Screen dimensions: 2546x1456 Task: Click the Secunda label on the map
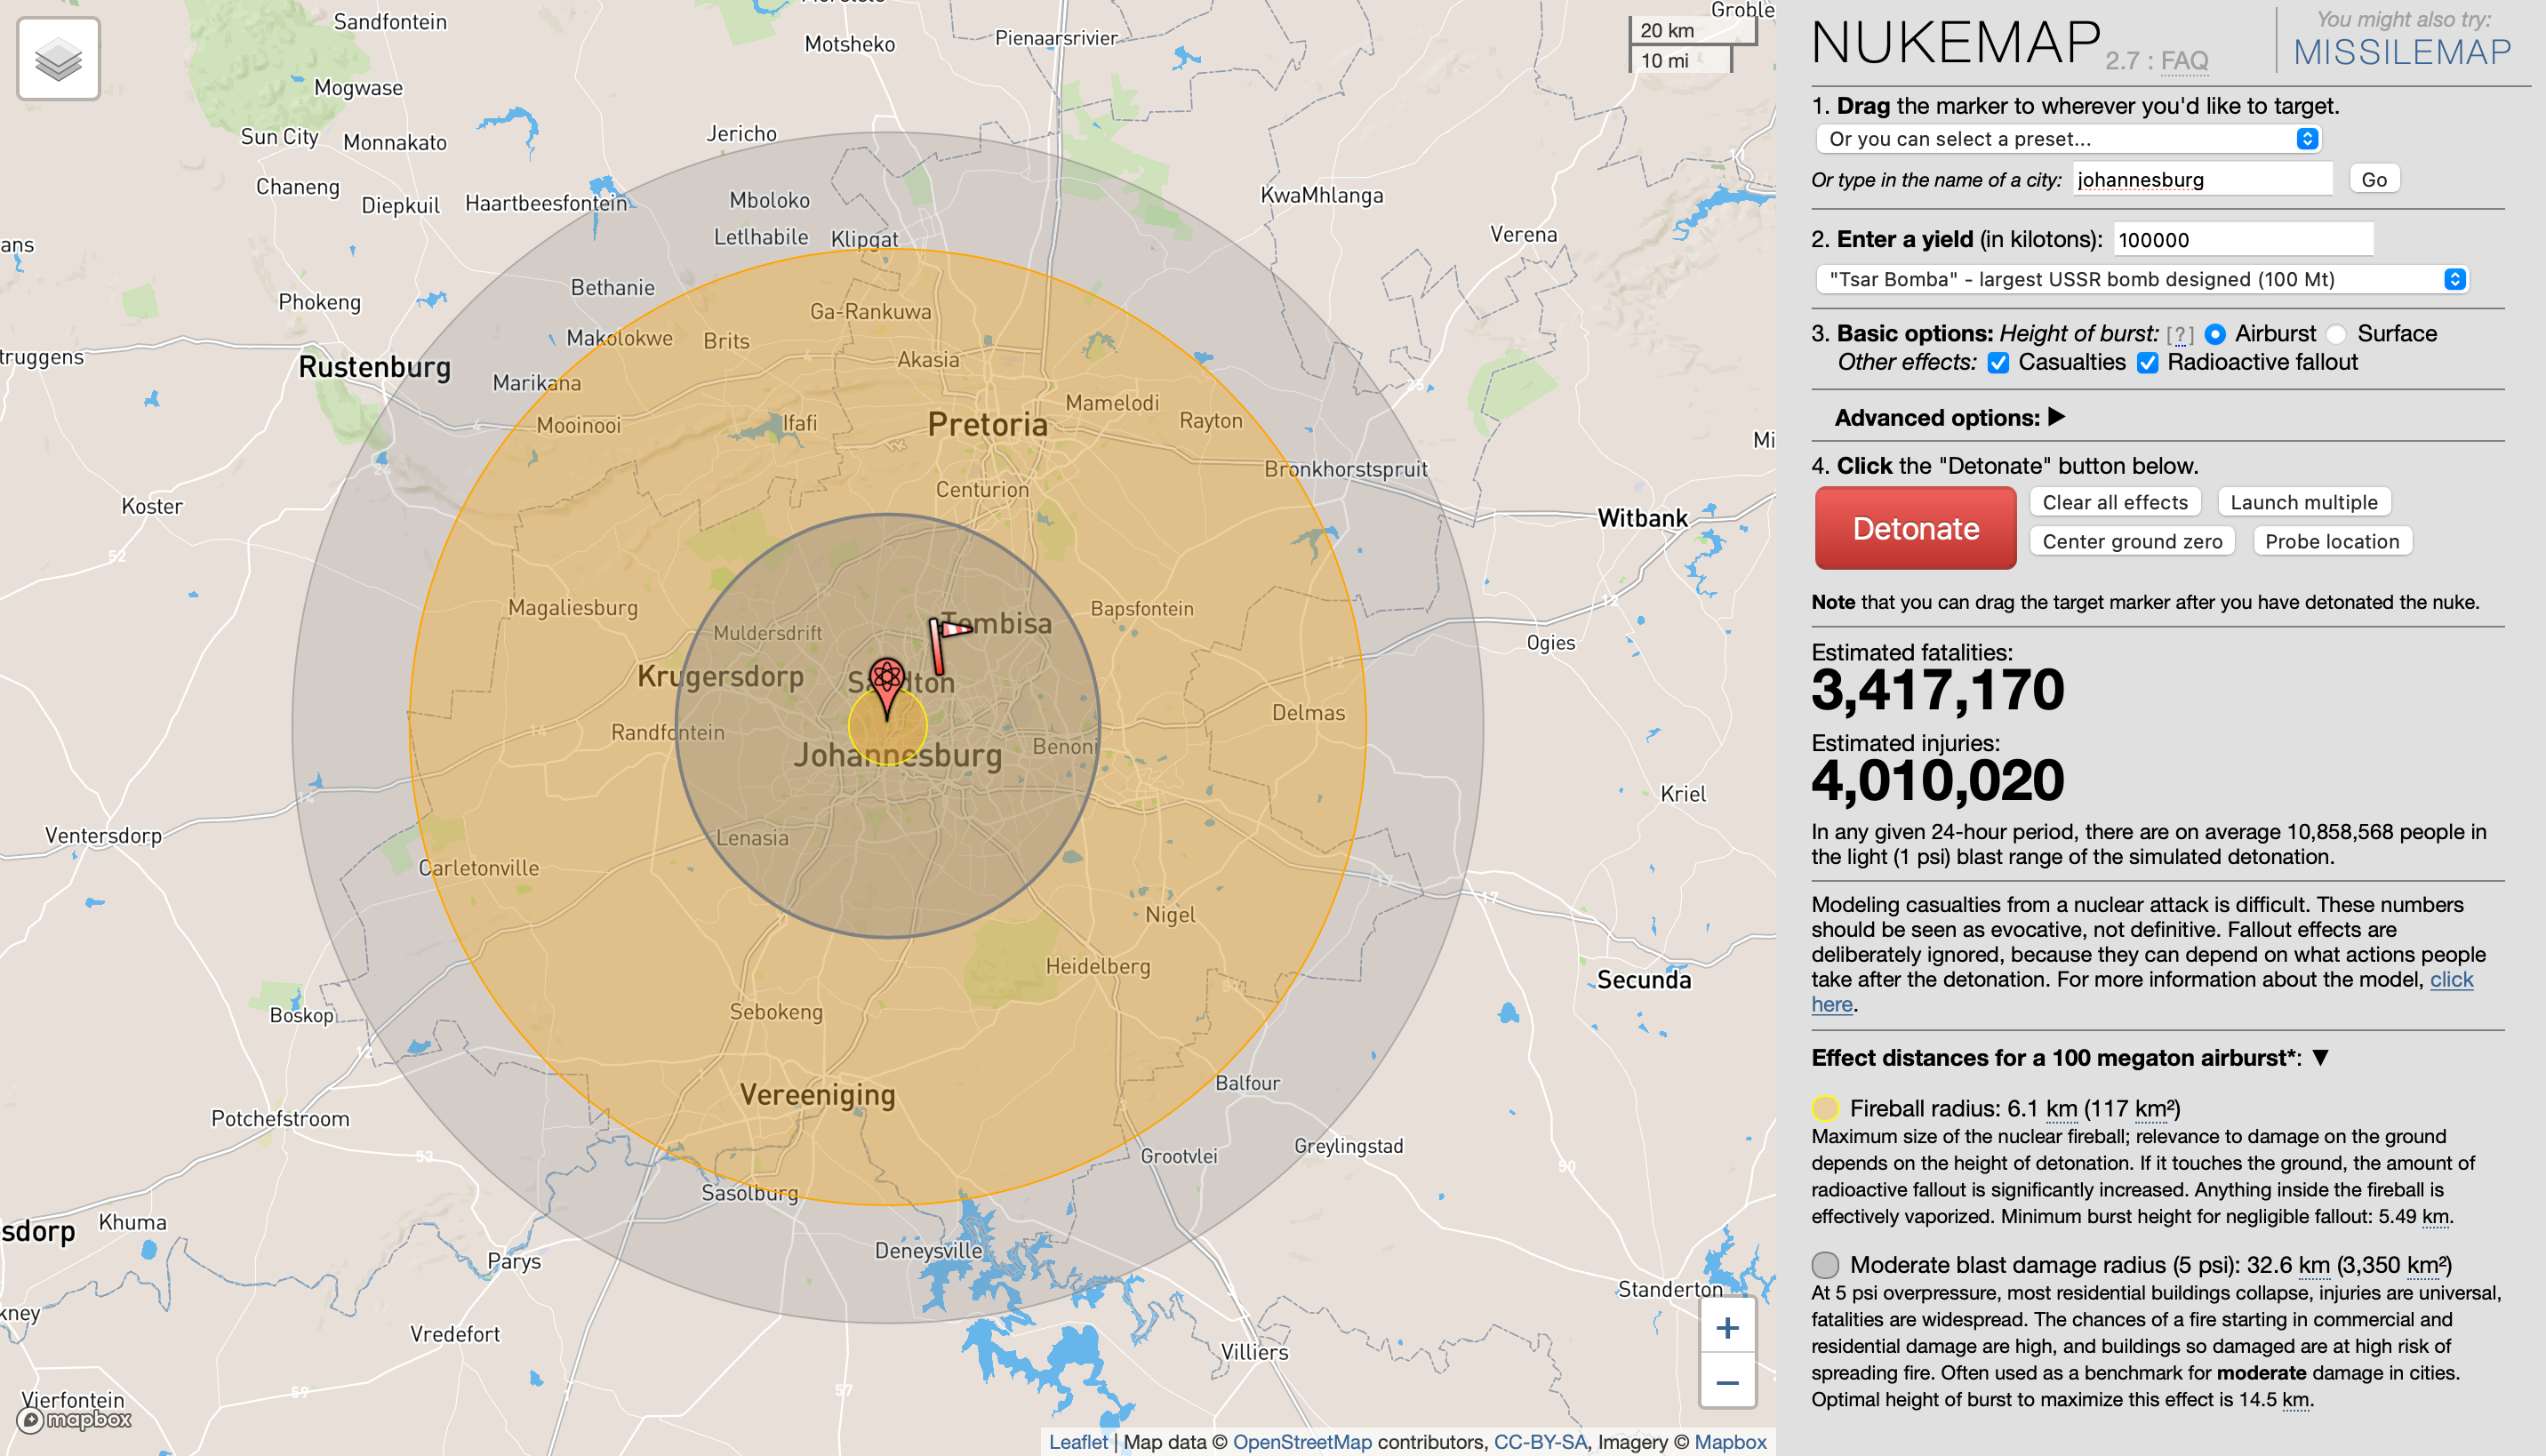[1643, 980]
